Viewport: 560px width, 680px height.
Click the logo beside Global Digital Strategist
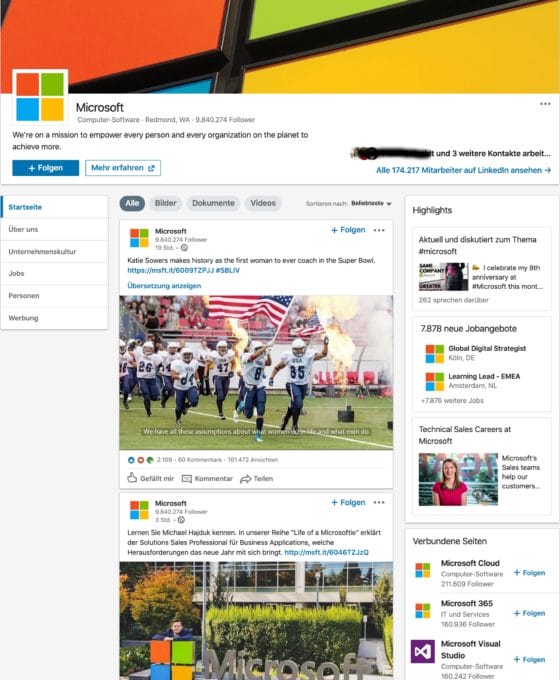click(435, 353)
